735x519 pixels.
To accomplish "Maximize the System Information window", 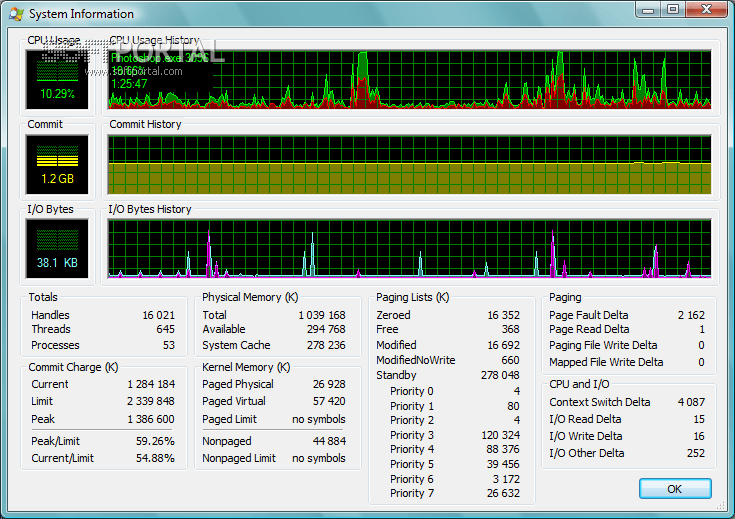I will [x=673, y=10].
